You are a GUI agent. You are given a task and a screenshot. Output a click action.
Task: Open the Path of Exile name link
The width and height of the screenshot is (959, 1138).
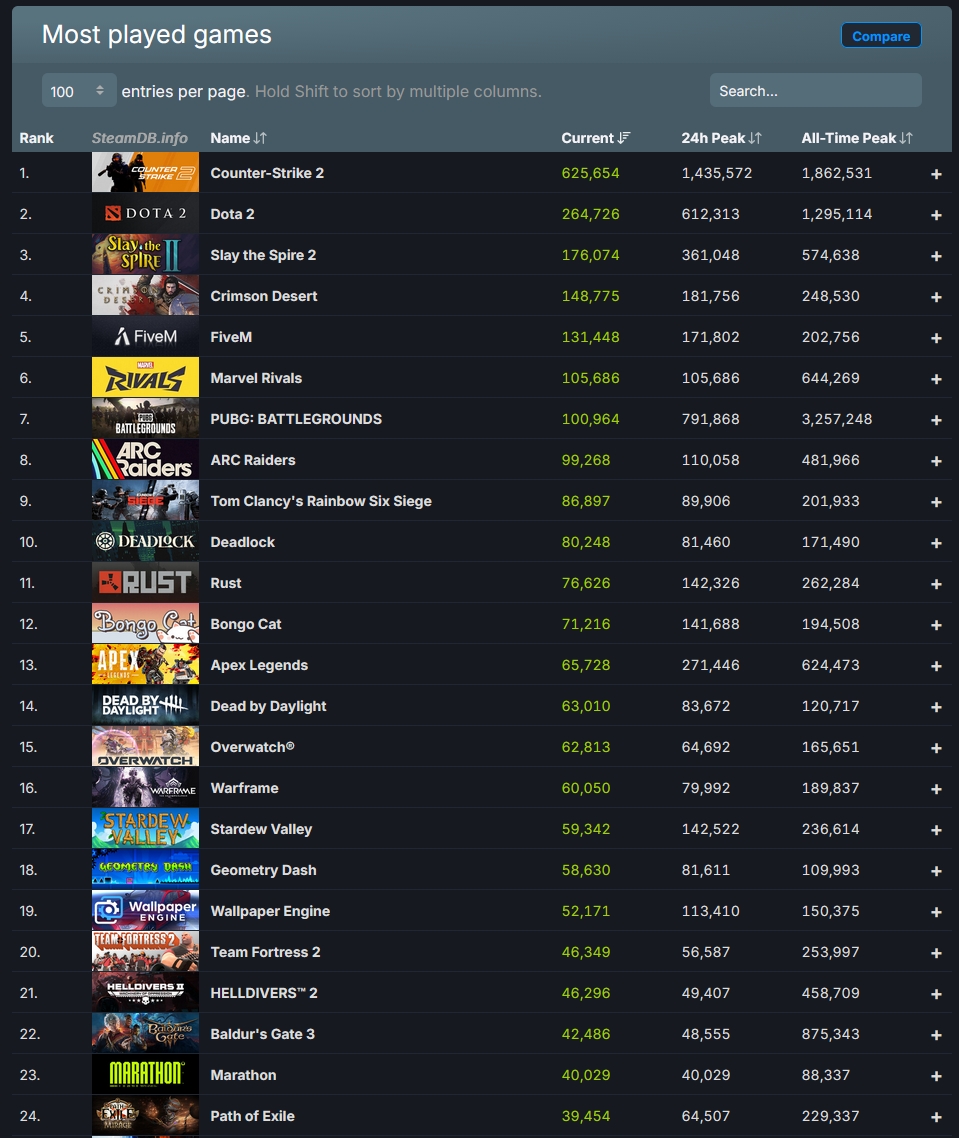click(x=252, y=1116)
